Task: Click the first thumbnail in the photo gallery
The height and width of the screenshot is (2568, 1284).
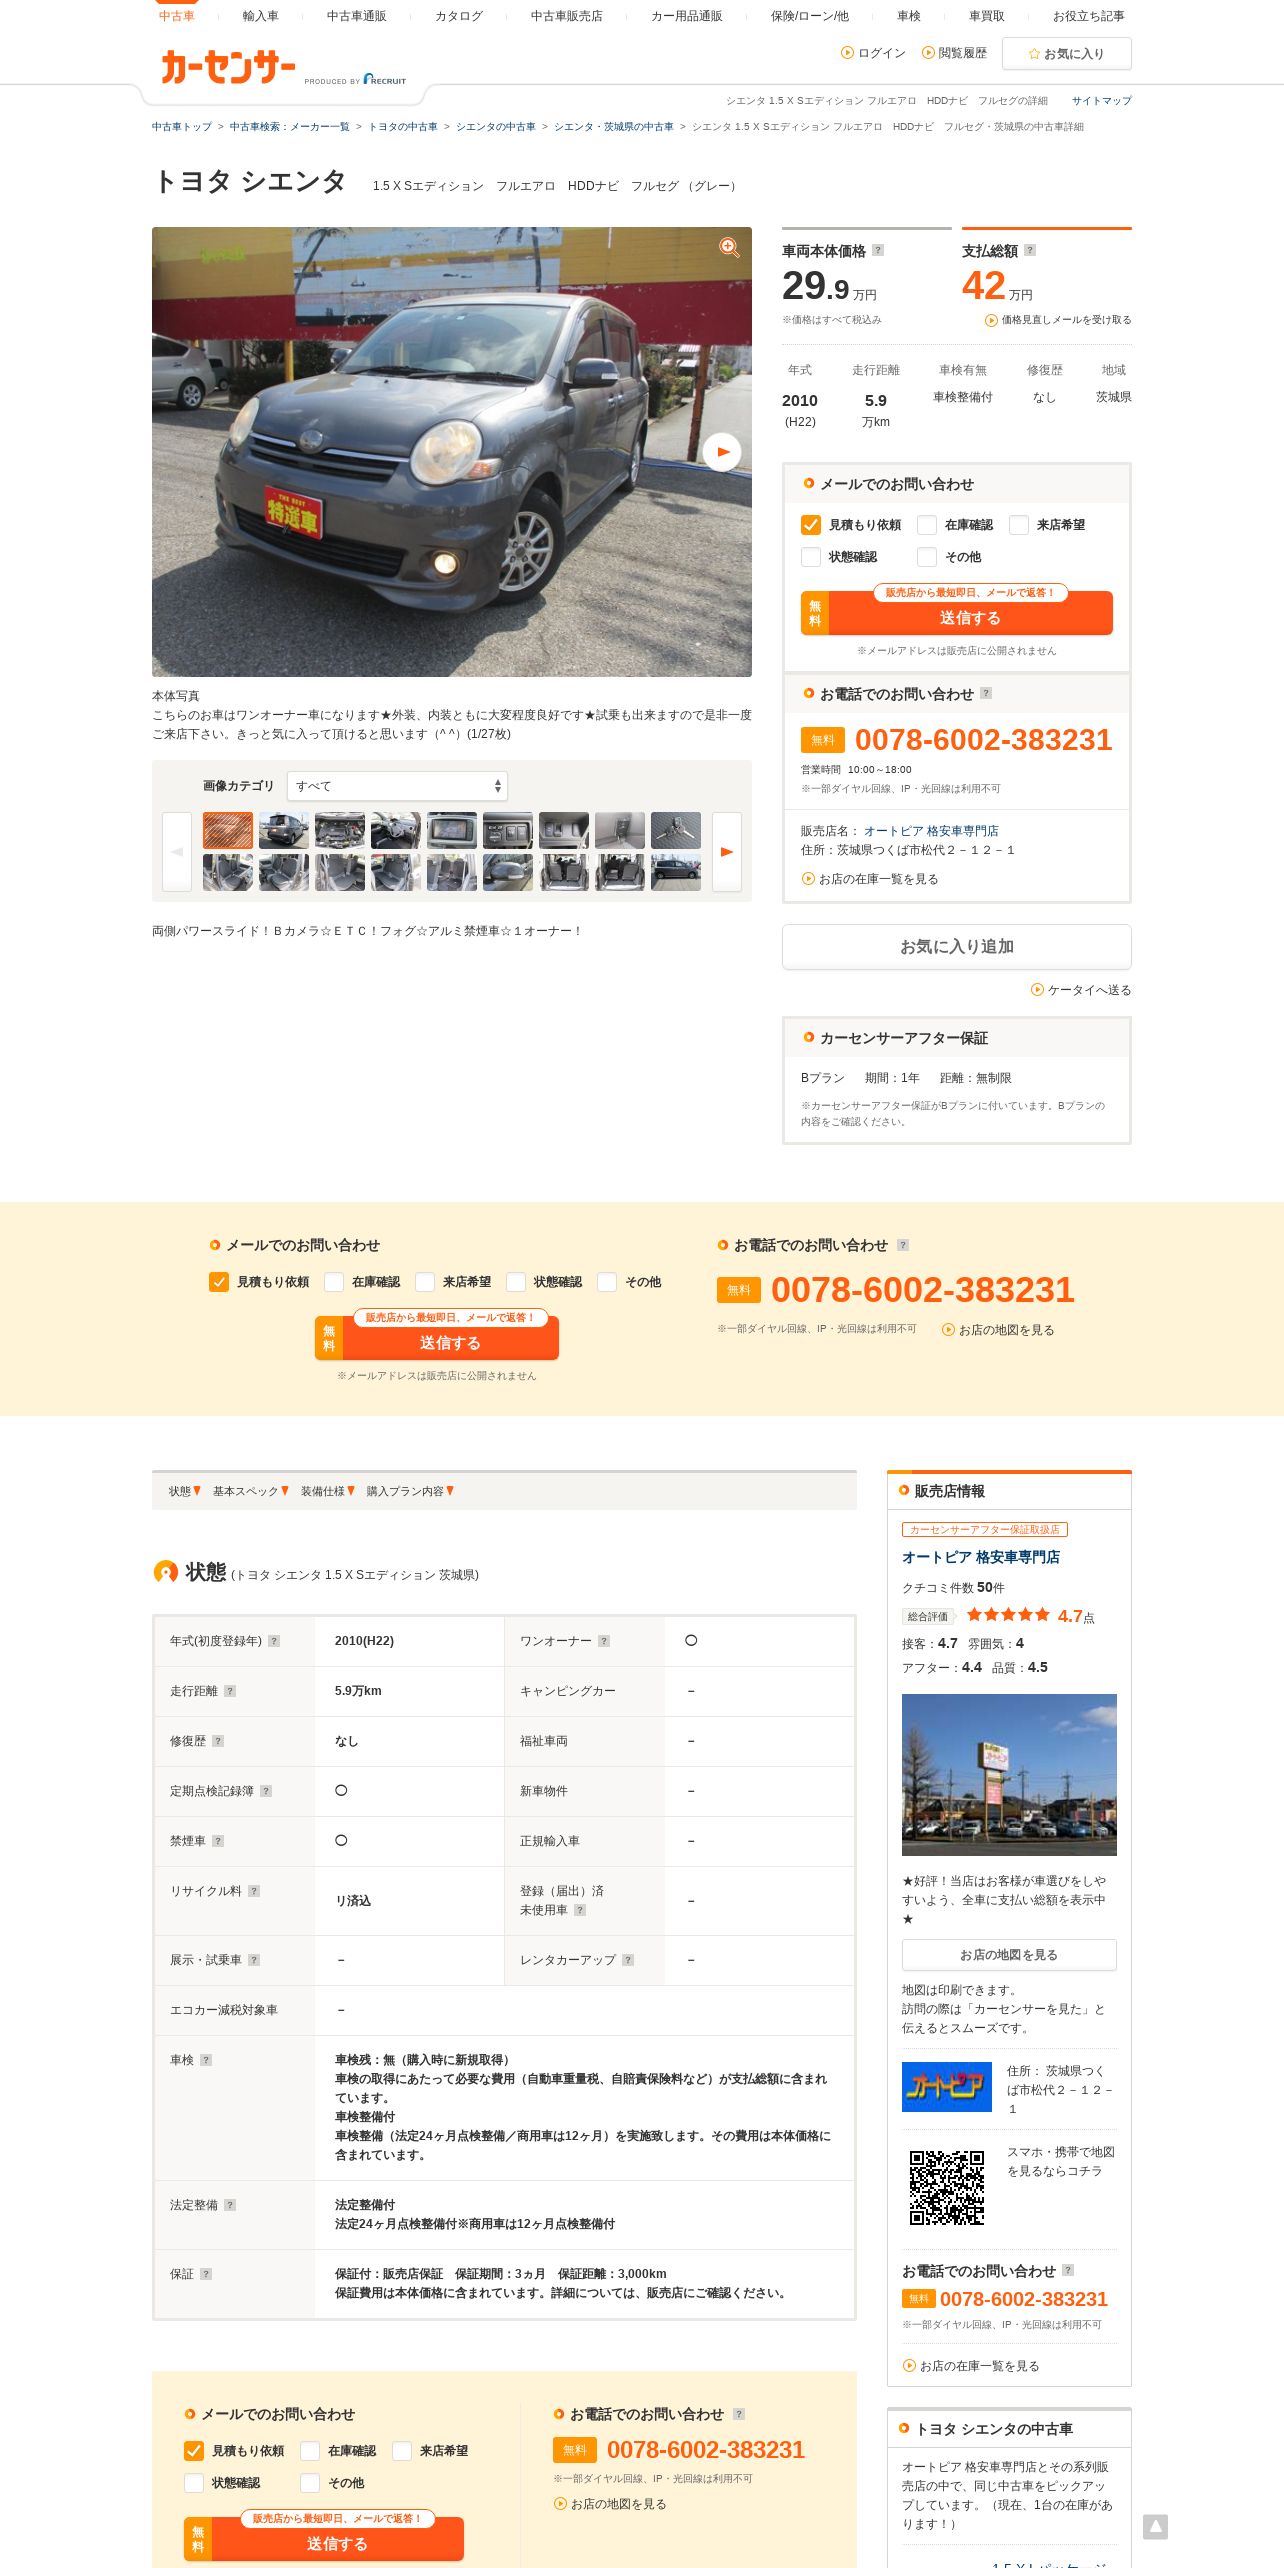Action: pos(228,831)
